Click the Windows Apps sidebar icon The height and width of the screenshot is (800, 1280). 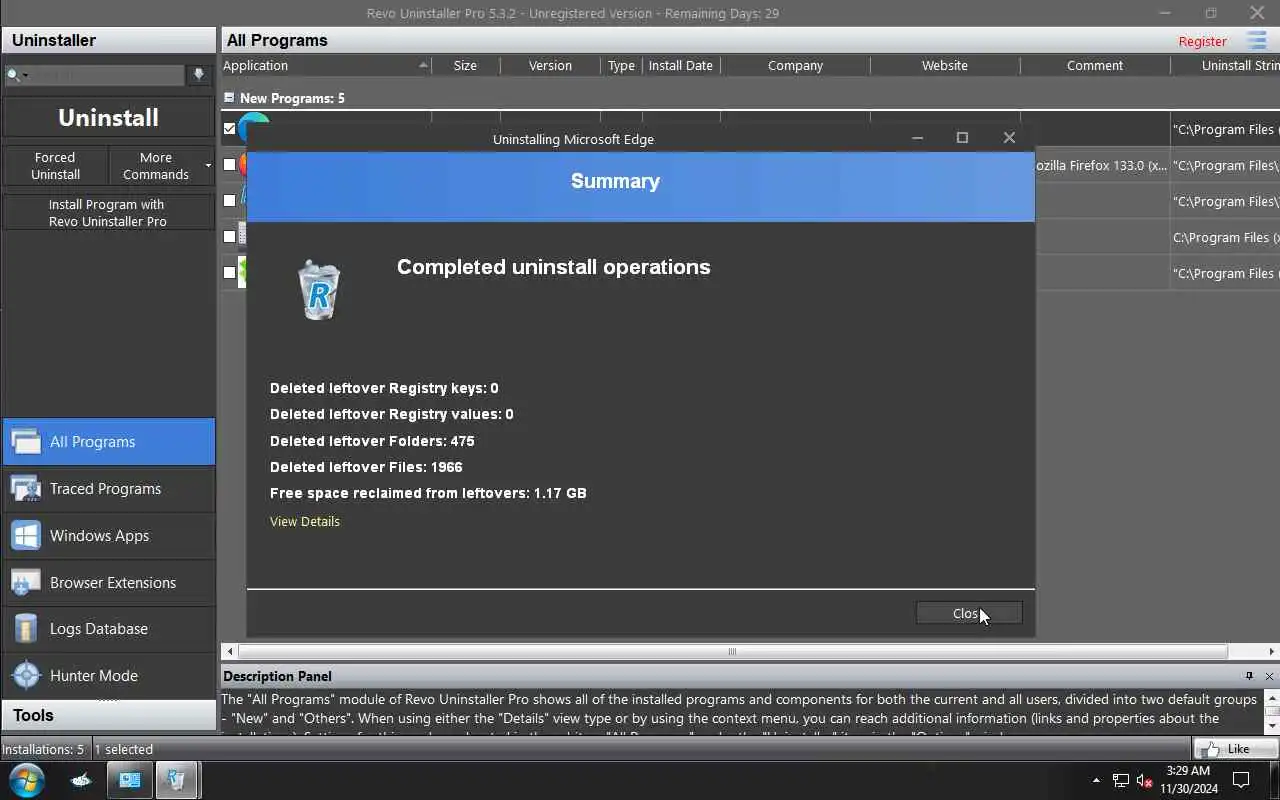[26, 535]
